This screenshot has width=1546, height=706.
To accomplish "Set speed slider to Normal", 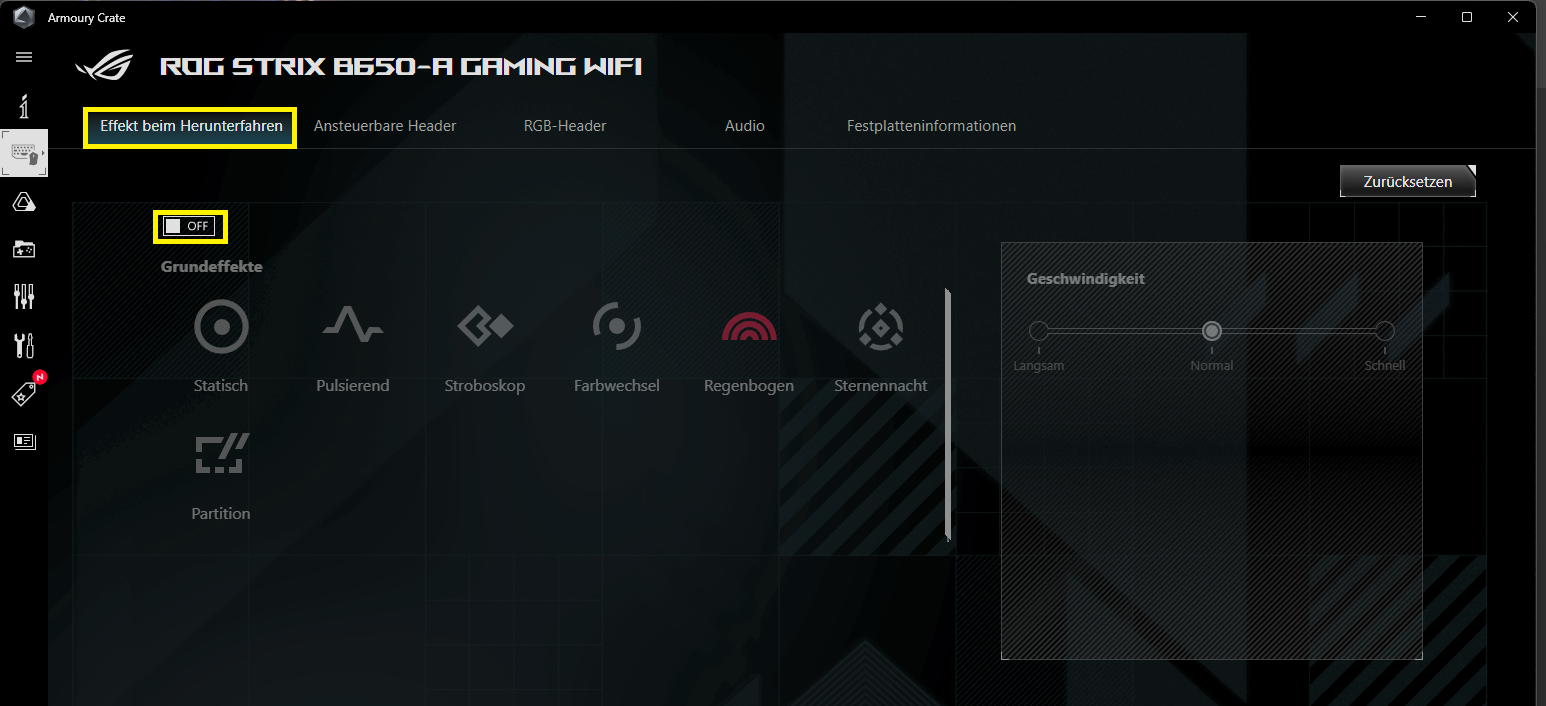I will pyautogui.click(x=1212, y=331).
